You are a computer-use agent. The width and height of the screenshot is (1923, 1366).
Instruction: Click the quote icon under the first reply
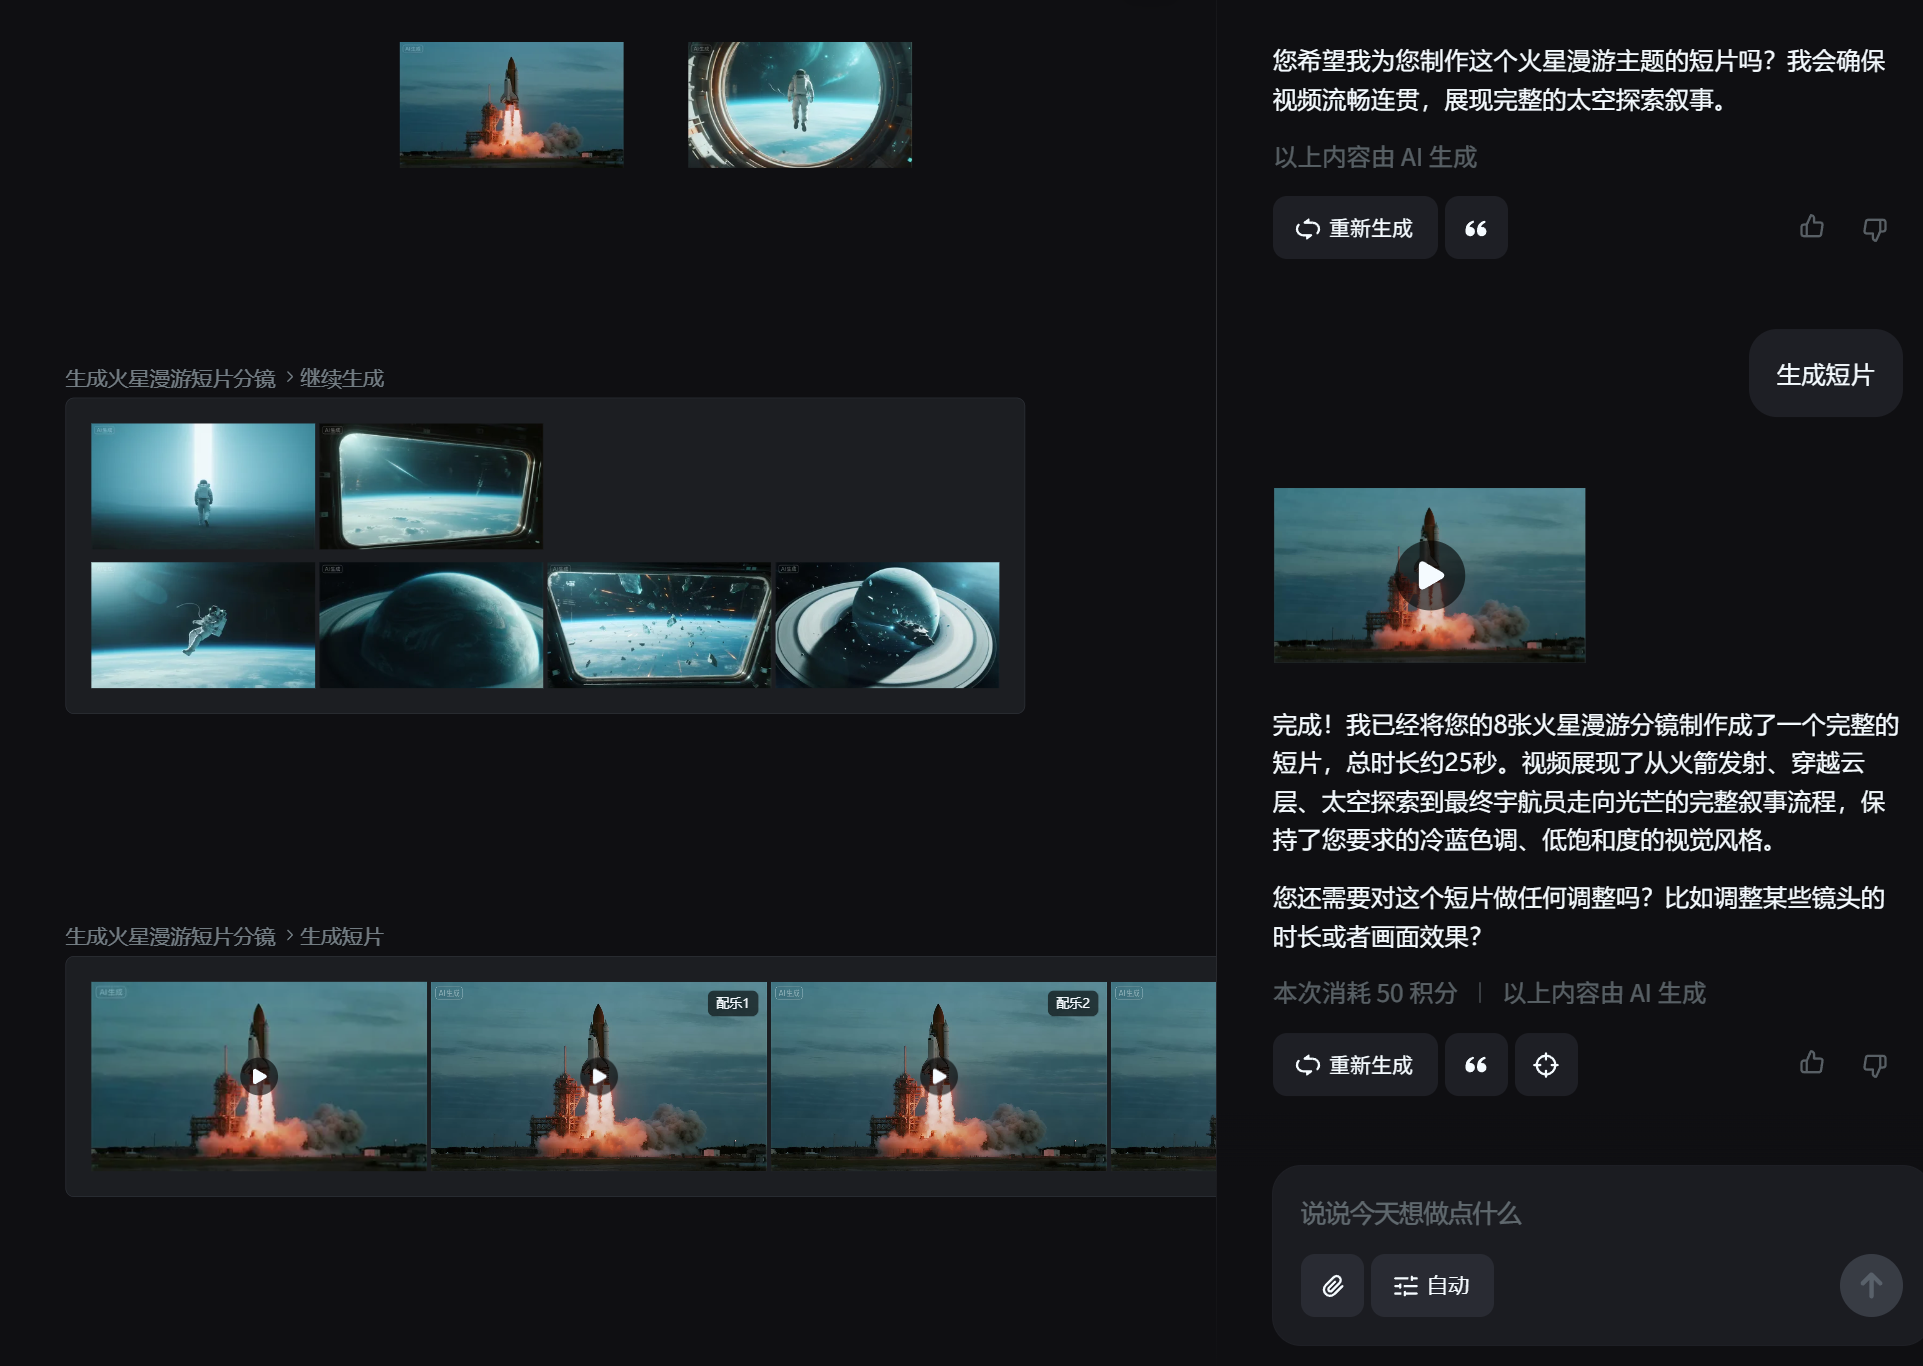click(x=1476, y=228)
